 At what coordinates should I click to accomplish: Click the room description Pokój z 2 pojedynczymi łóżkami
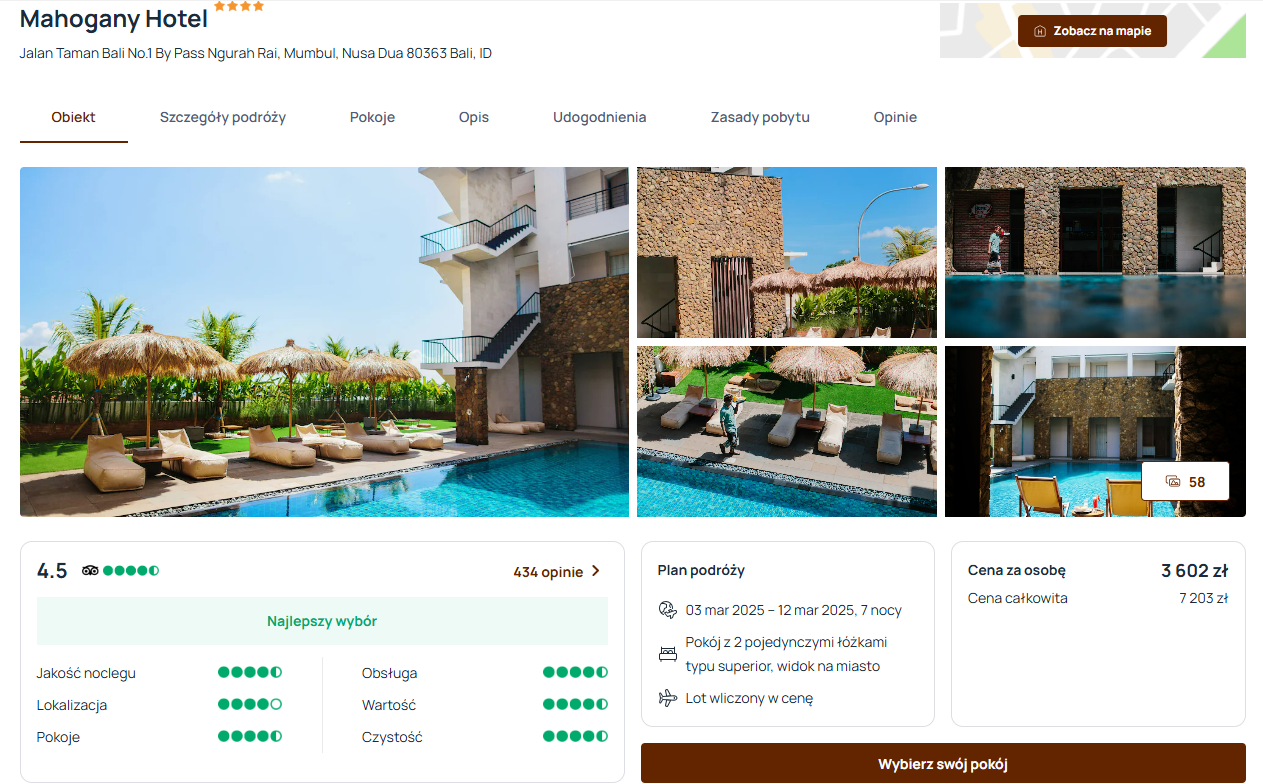786,654
